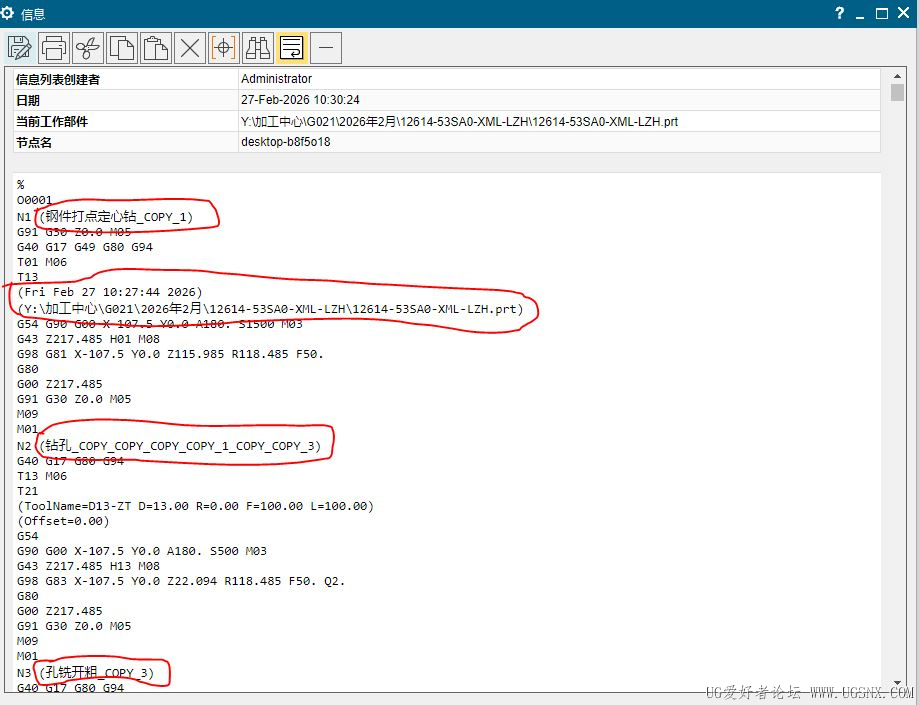Click the G83 peck drilling cycle line
Image resolution: width=919 pixels, height=705 pixels.
(x=181, y=581)
